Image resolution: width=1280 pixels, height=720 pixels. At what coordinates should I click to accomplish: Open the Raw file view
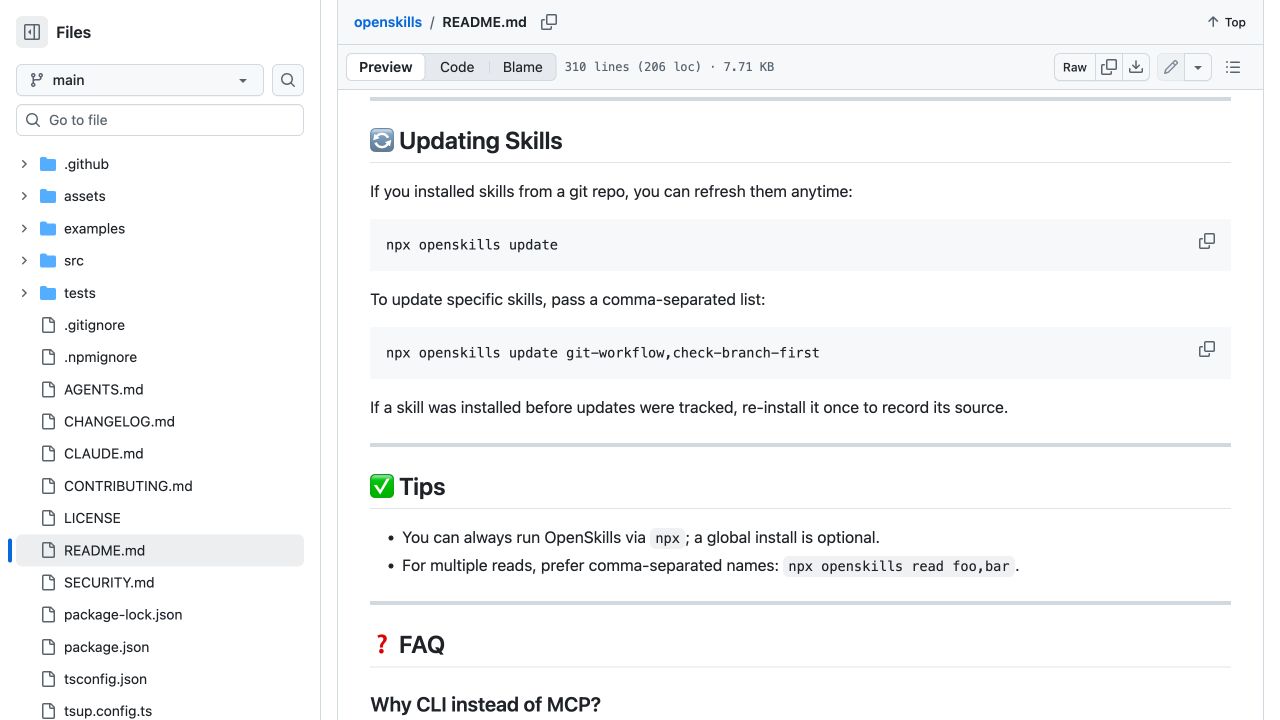click(x=1075, y=67)
